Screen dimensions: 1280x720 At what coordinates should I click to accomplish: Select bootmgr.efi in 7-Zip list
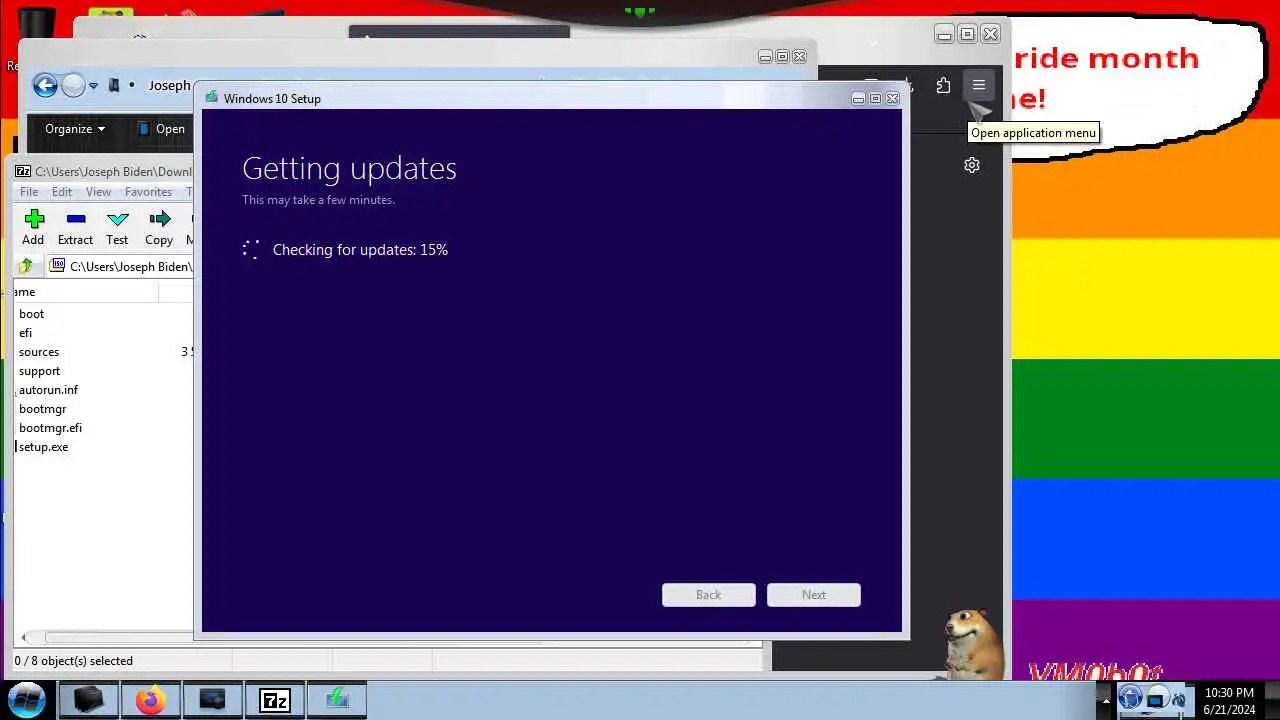(50, 428)
